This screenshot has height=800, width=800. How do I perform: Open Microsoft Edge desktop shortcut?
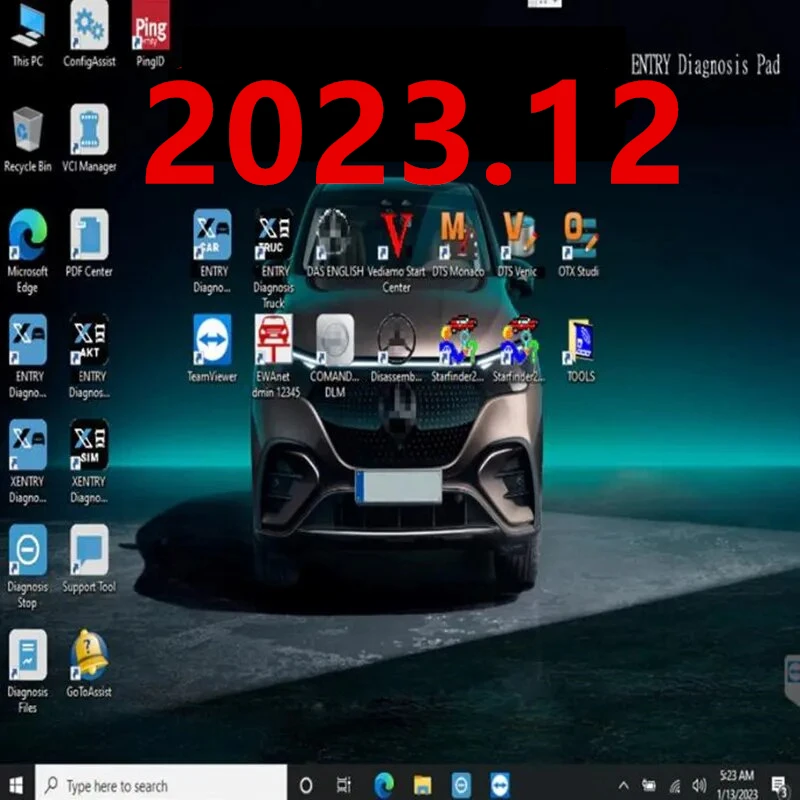click(28, 251)
